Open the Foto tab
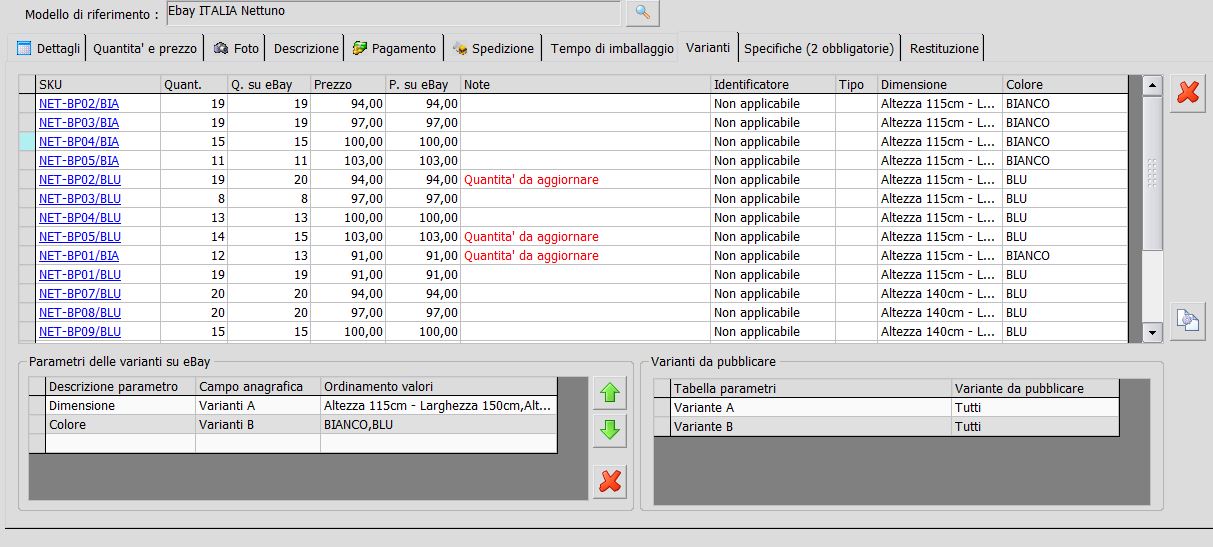Viewport: 1213px width, 547px height. tap(236, 48)
